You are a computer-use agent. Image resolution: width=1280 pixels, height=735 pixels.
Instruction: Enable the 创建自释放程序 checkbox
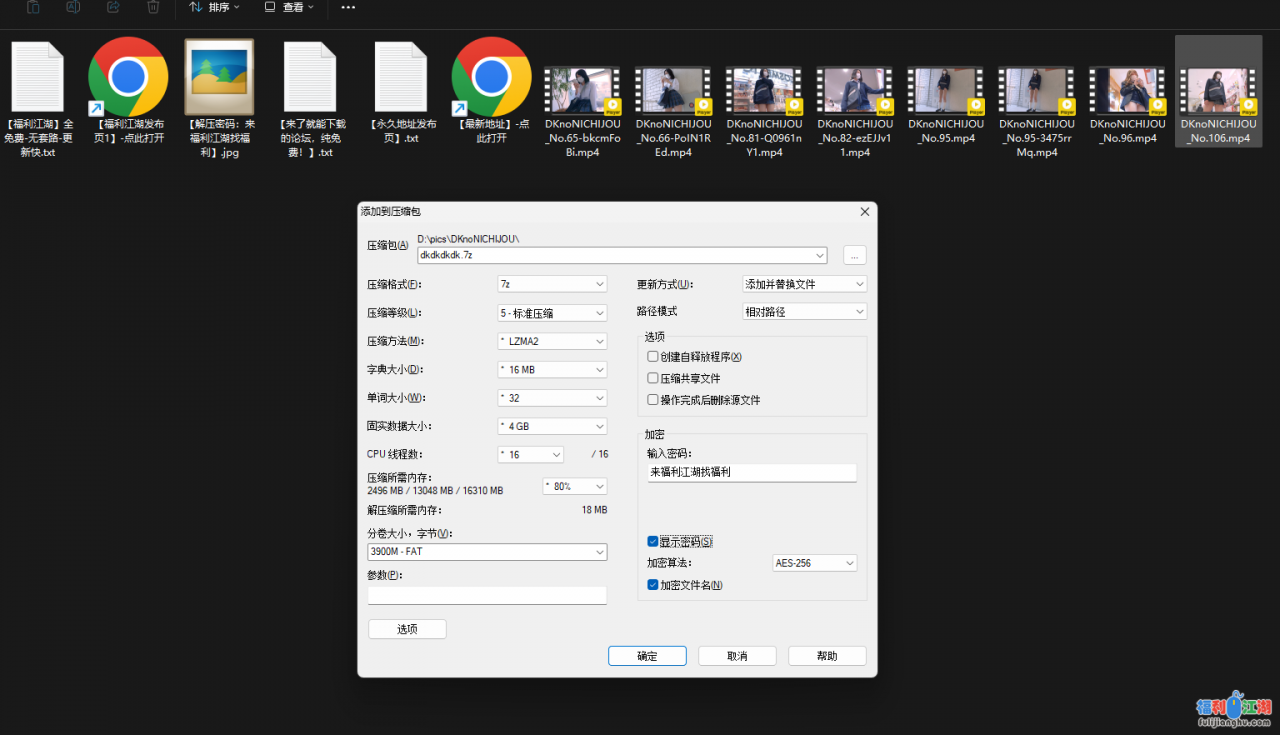652,356
